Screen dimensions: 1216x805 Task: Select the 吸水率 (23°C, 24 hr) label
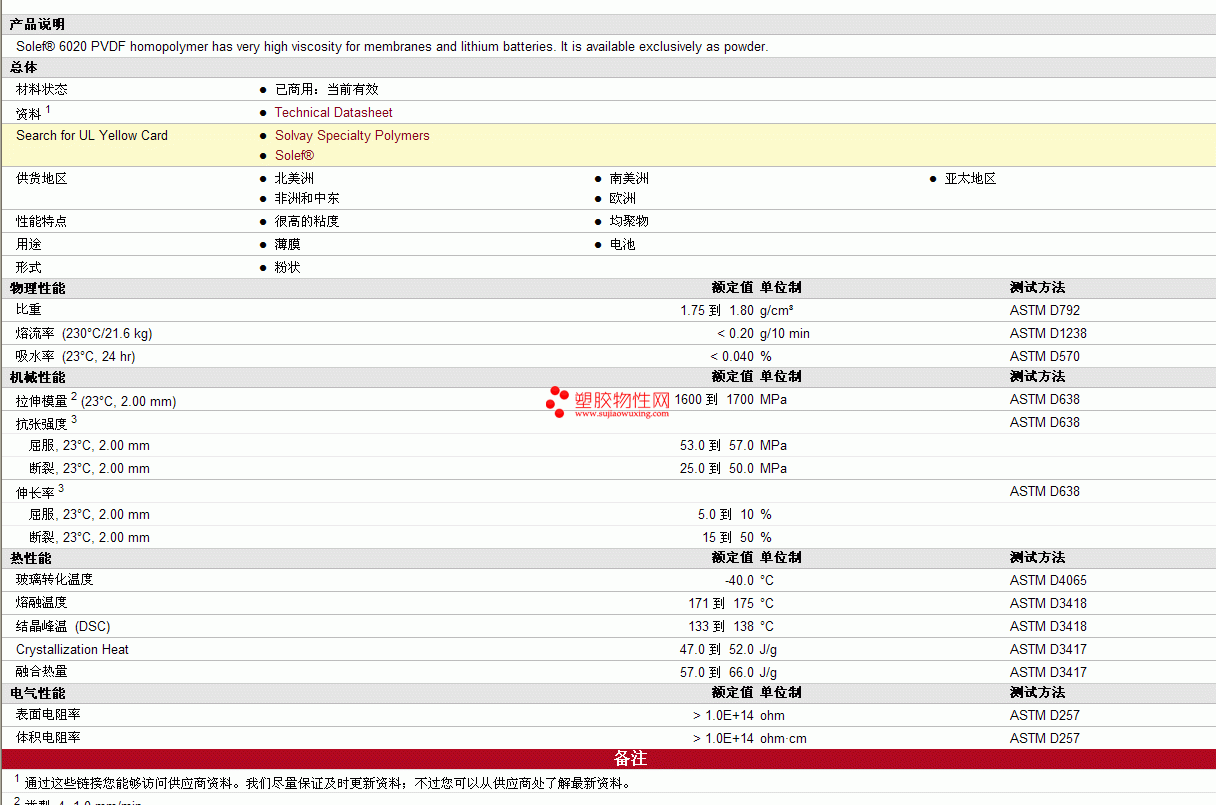pos(76,357)
